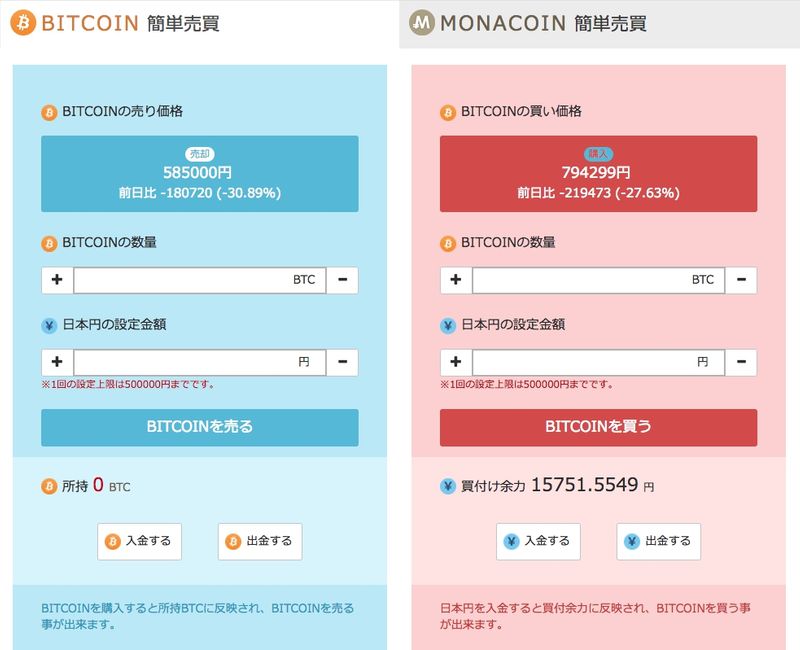Increase BTC quantity in the sell panel
Screen dimensions: 800x650
57,280
